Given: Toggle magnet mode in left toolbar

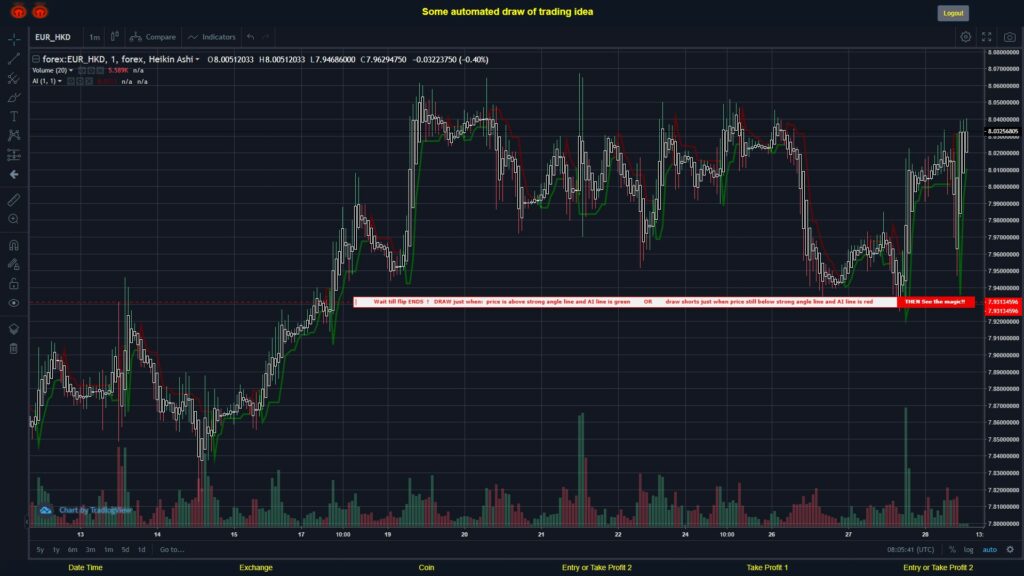Looking at the screenshot, I should point(14,246).
